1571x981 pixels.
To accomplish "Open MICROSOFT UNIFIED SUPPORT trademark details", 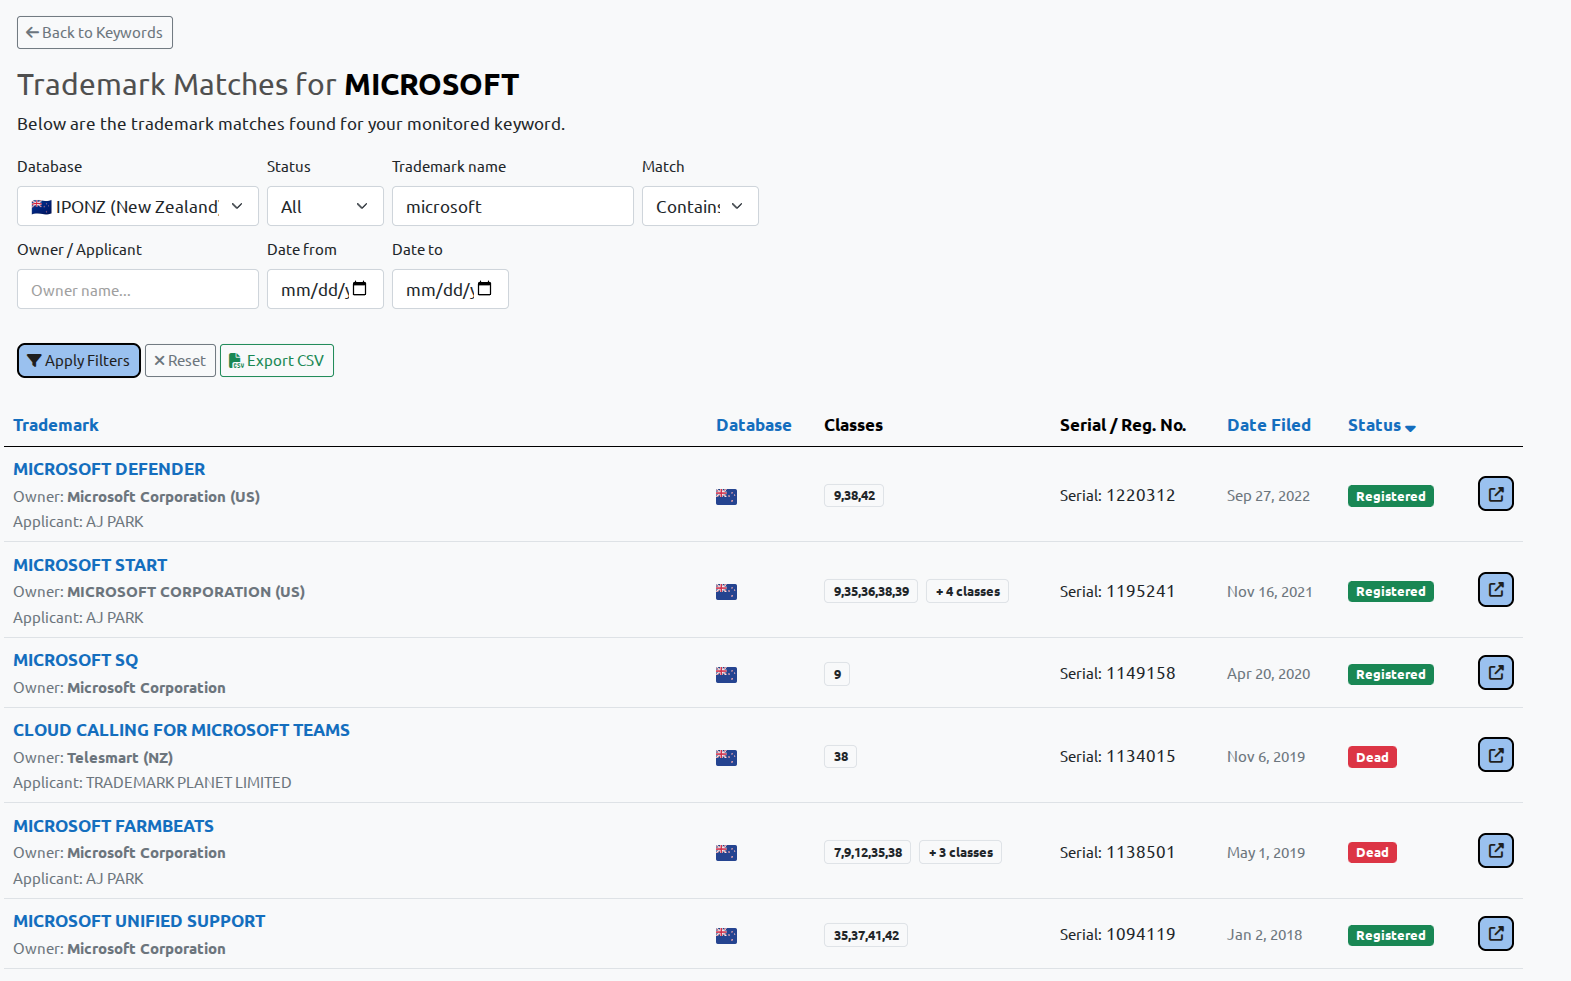I will coord(139,921).
